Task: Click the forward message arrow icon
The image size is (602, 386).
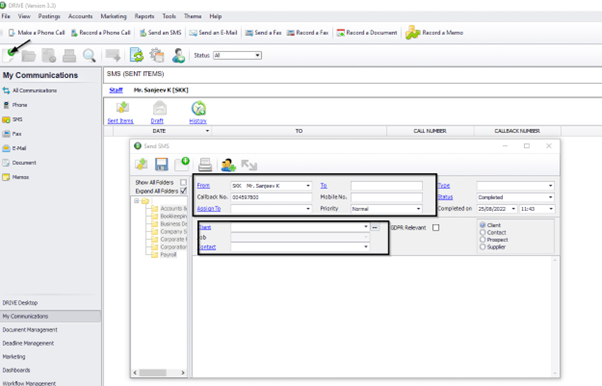Action: point(113,55)
